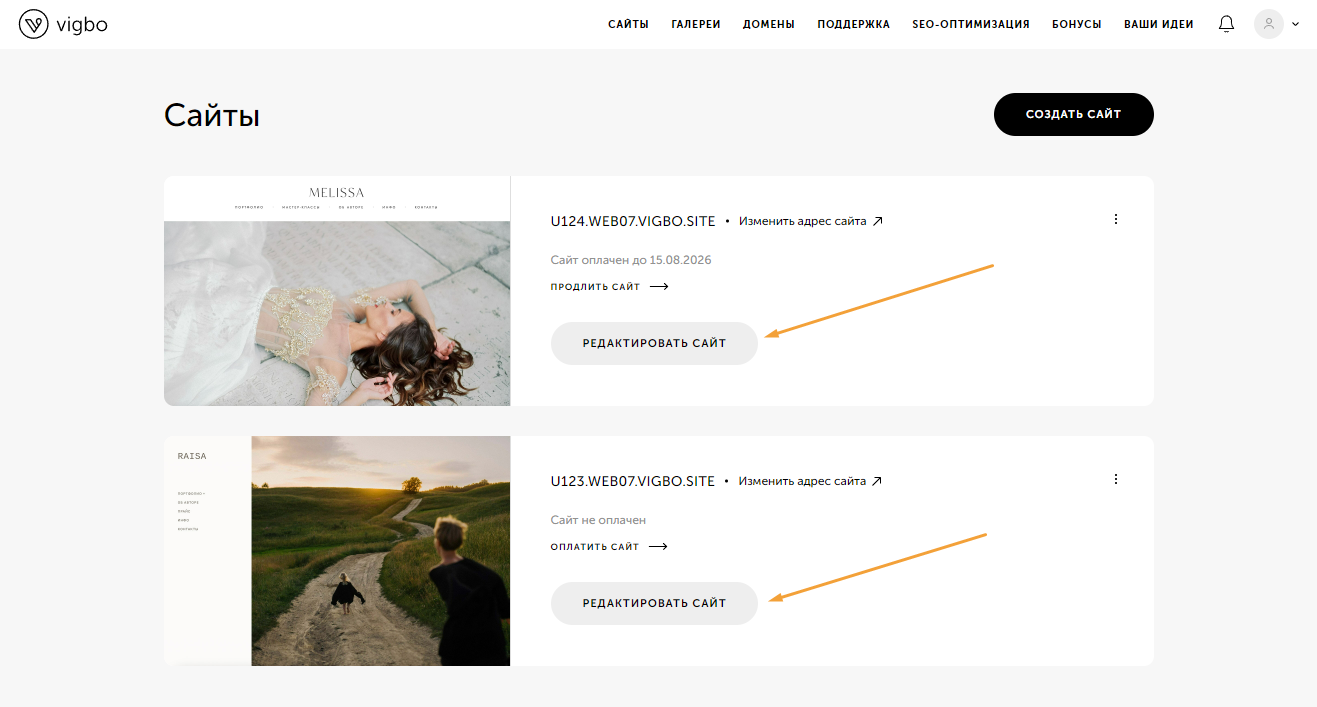Viewport: 1317px width, 707px height.
Task: Click arrow icon beside U123 address change
Action: [877, 481]
